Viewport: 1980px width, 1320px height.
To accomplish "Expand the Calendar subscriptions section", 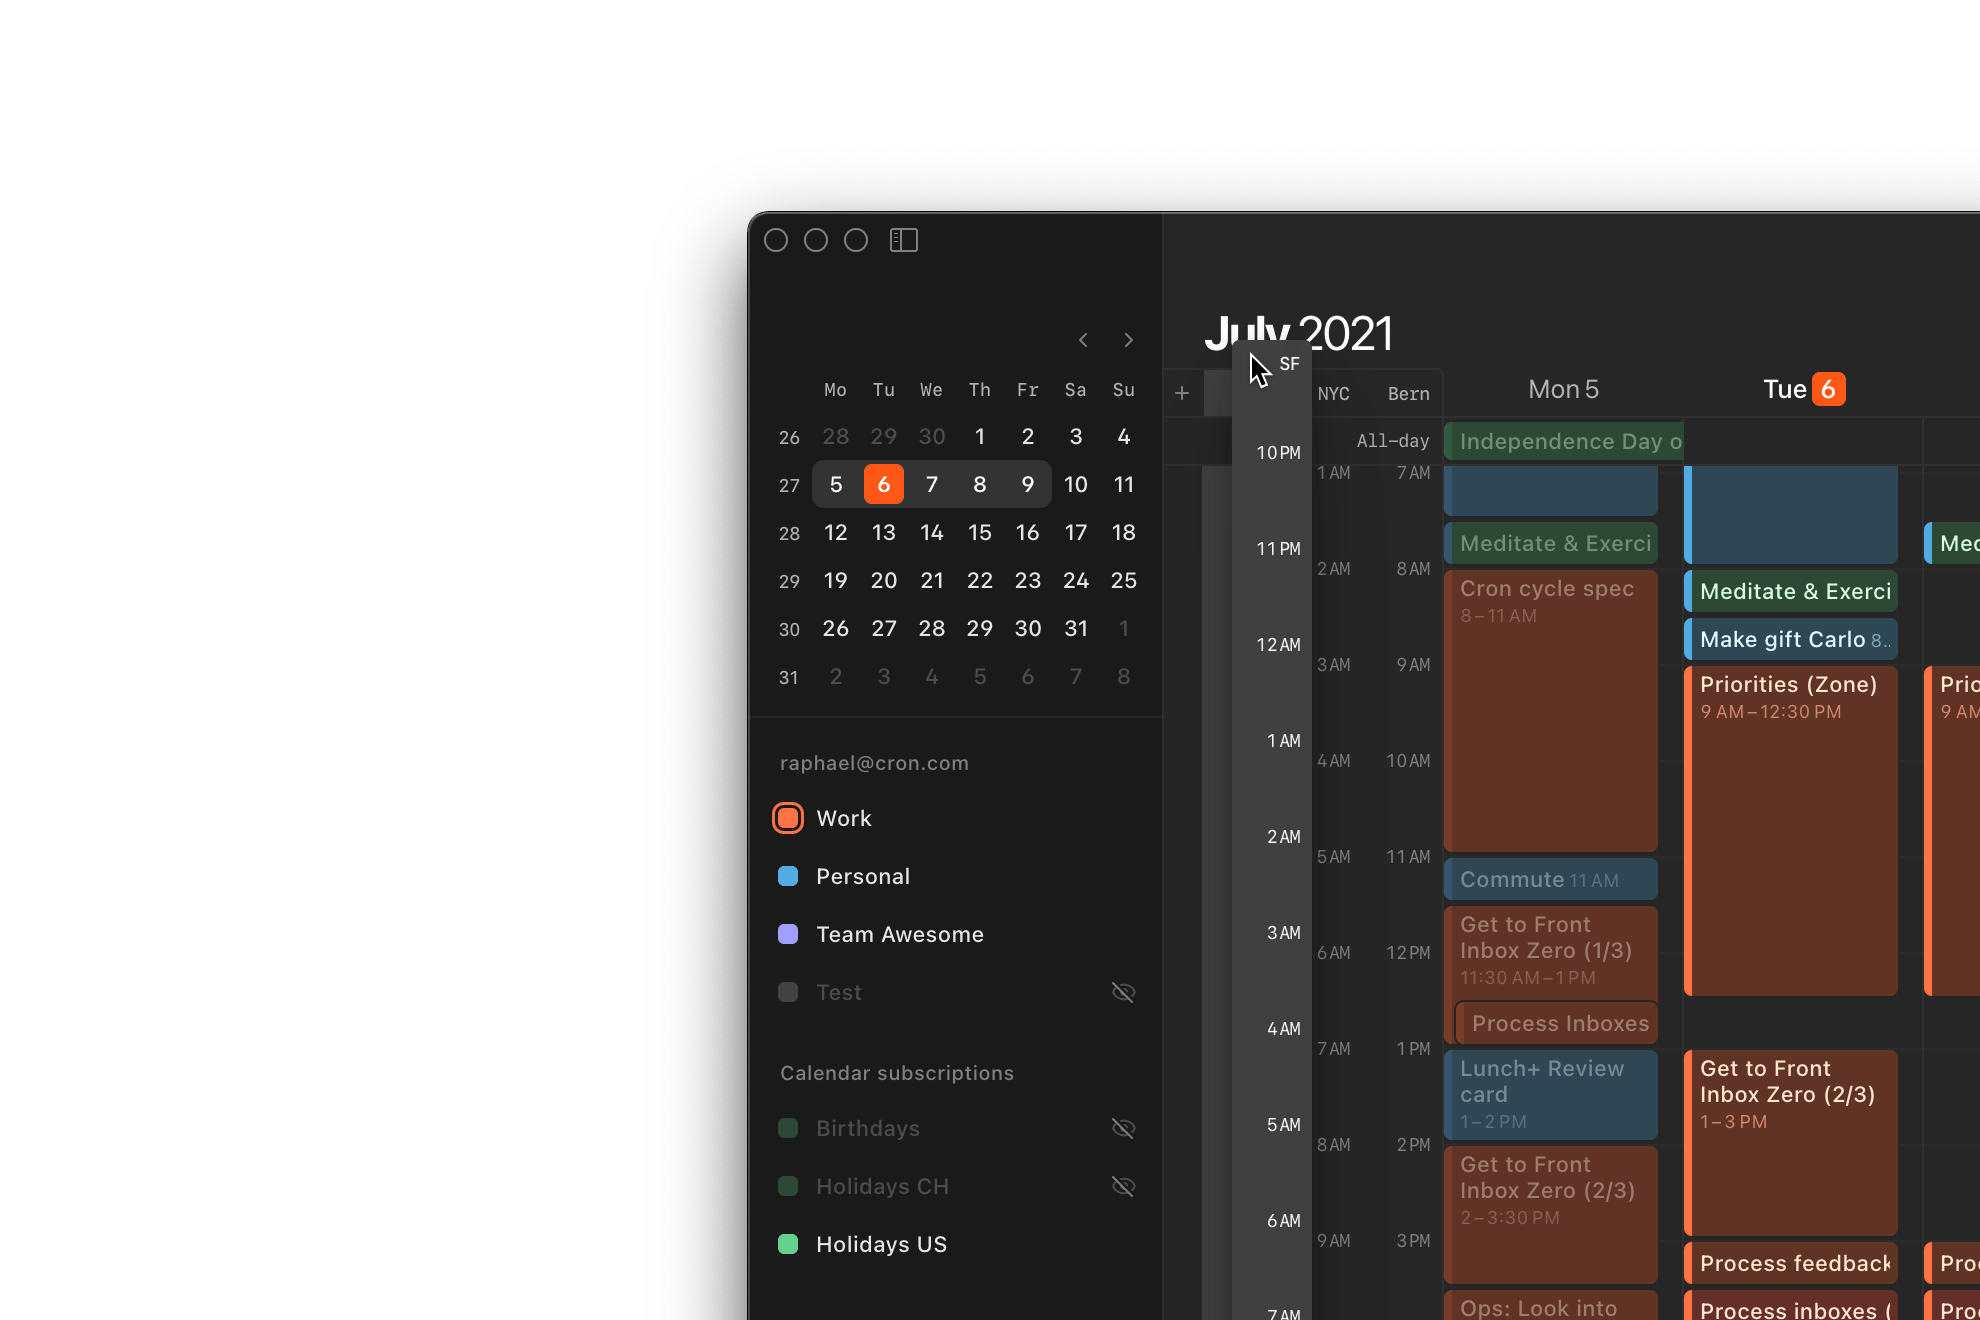I will click(x=897, y=1071).
